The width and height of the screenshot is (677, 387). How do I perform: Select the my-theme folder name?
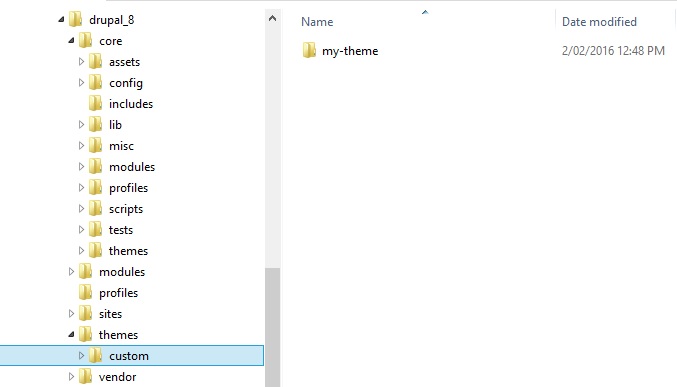350,51
